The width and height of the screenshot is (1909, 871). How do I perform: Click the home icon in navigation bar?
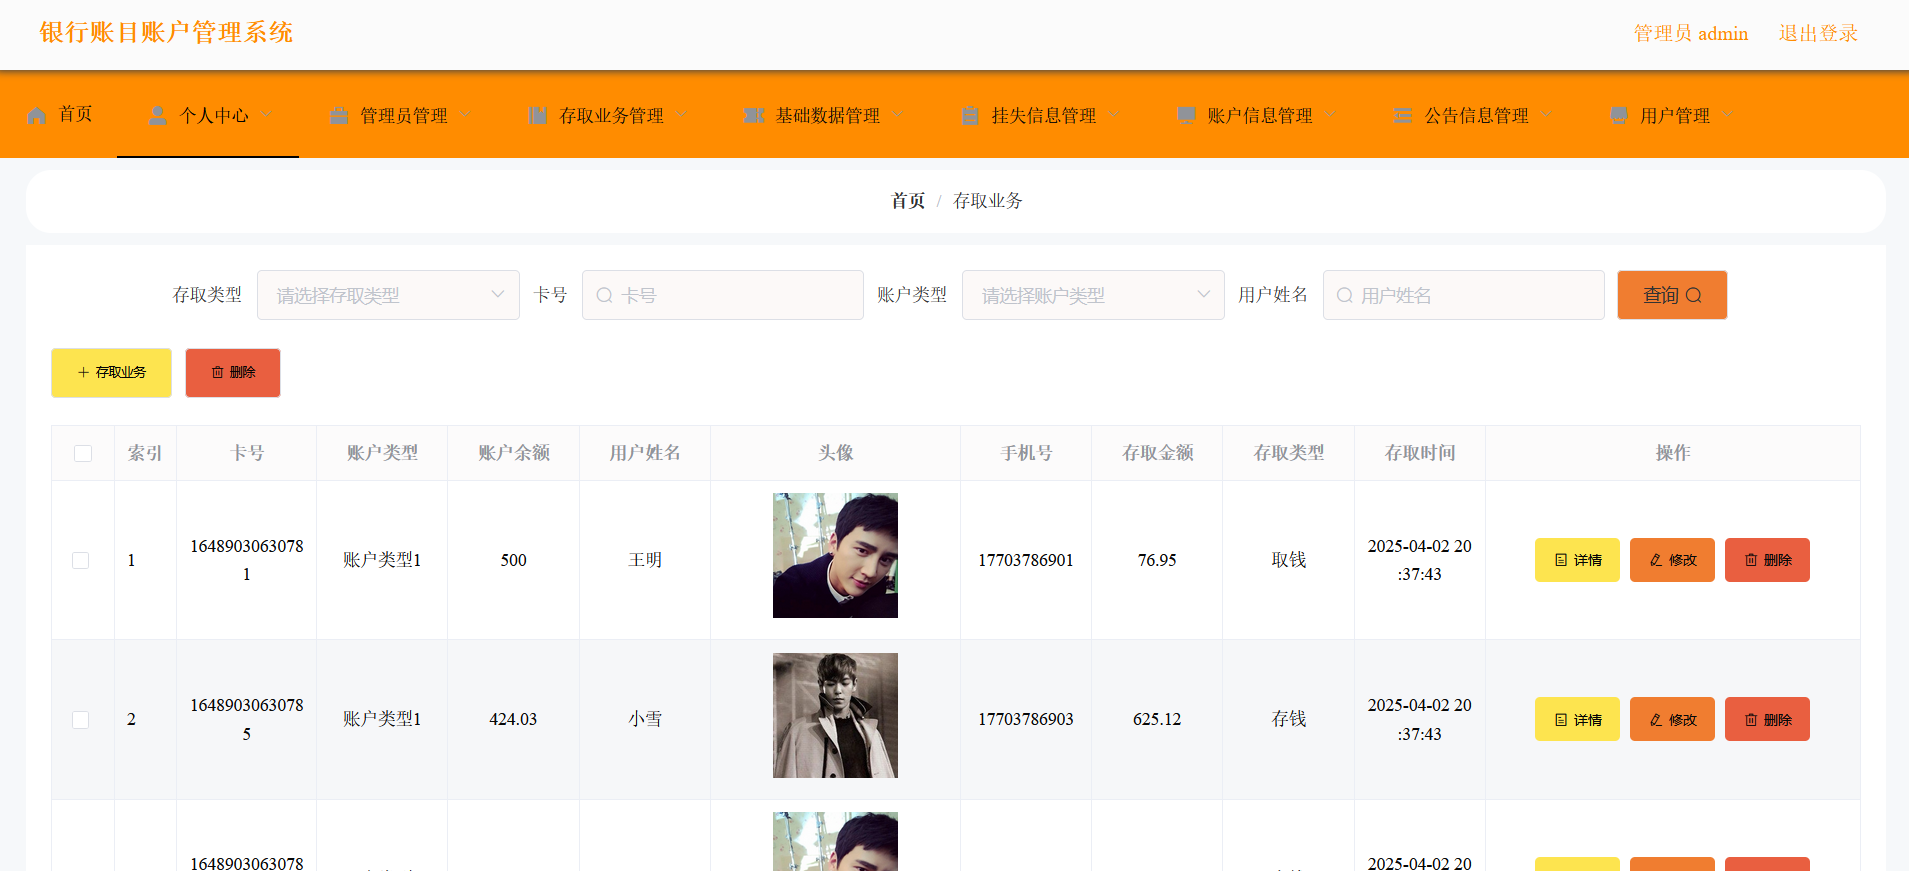[x=37, y=115]
